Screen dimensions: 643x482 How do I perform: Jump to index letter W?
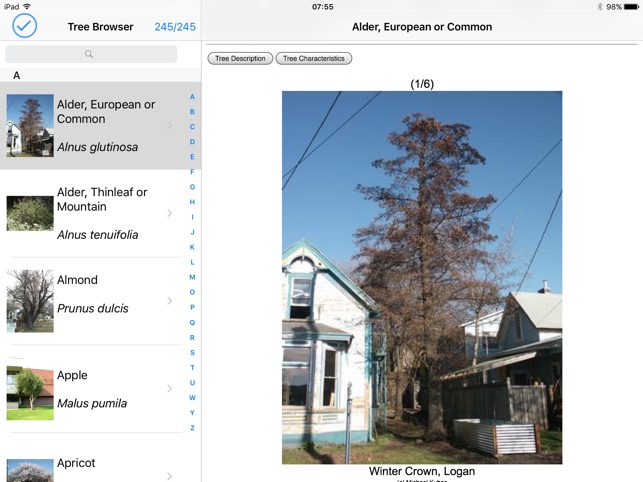(192, 397)
